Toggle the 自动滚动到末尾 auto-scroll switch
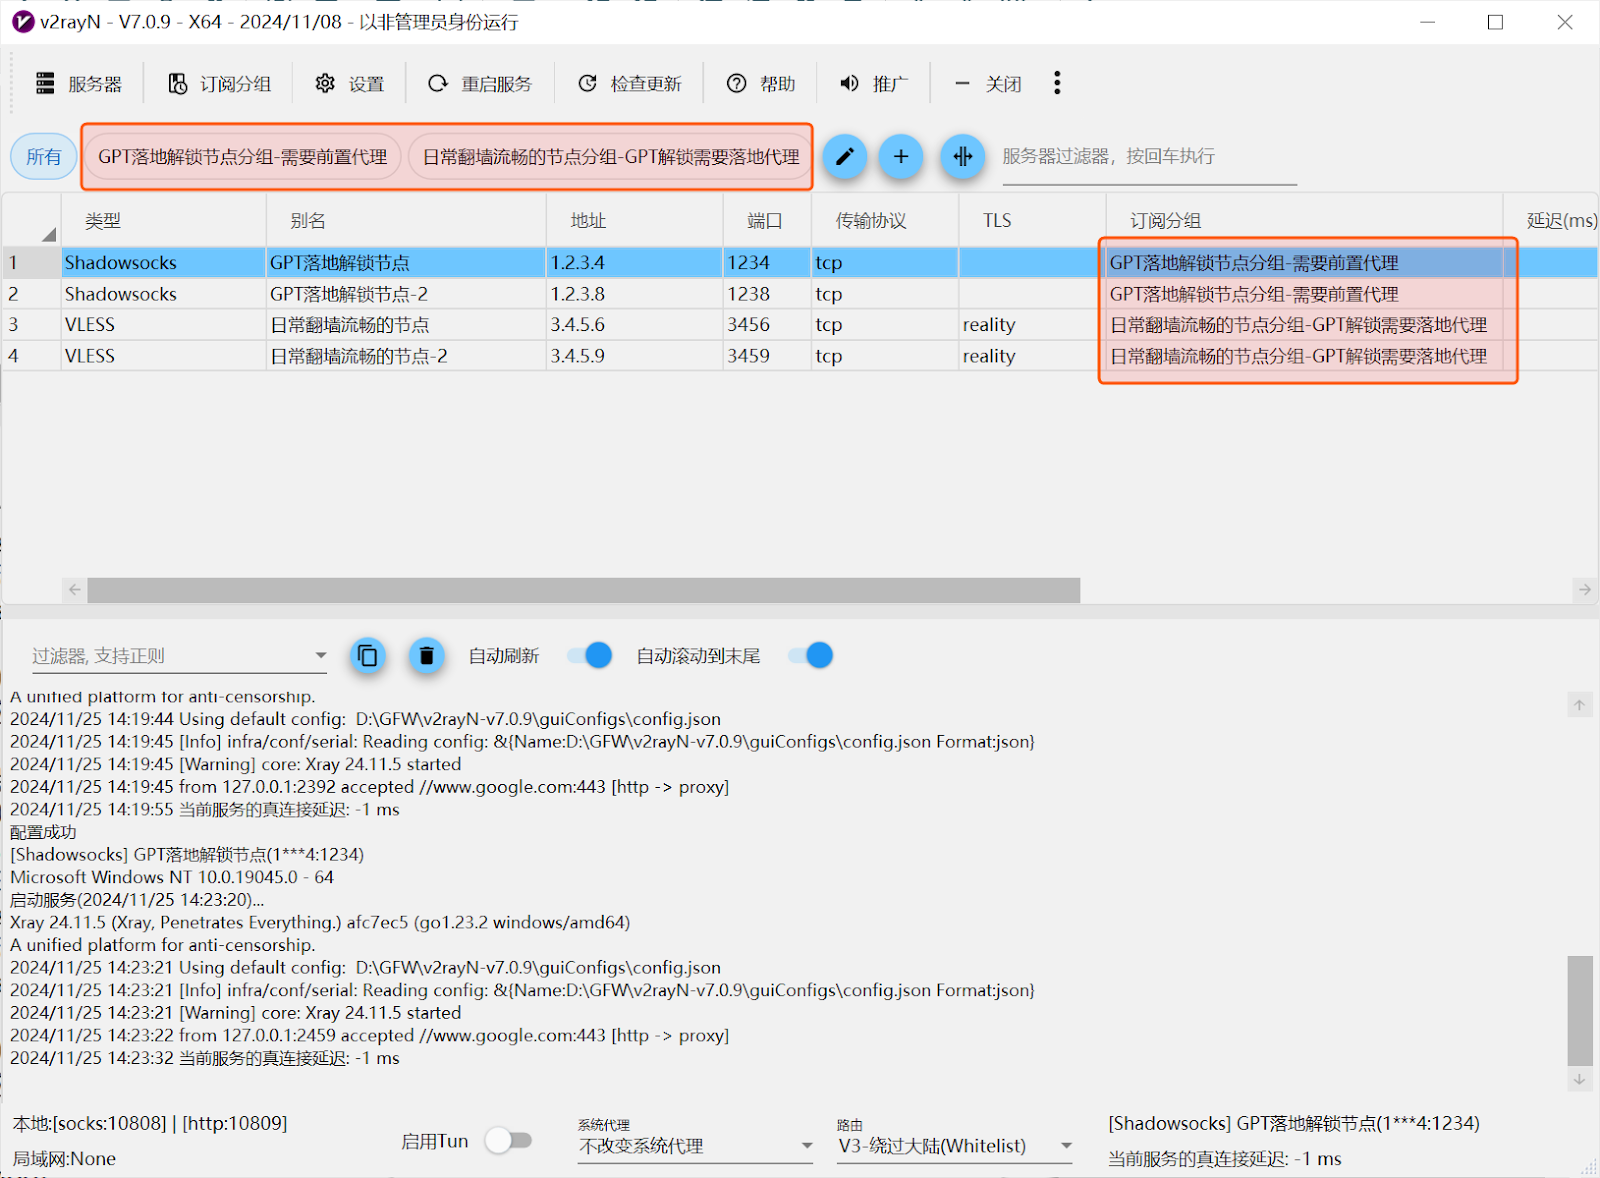The height and width of the screenshot is (1178, 1600). coord(811,656)
